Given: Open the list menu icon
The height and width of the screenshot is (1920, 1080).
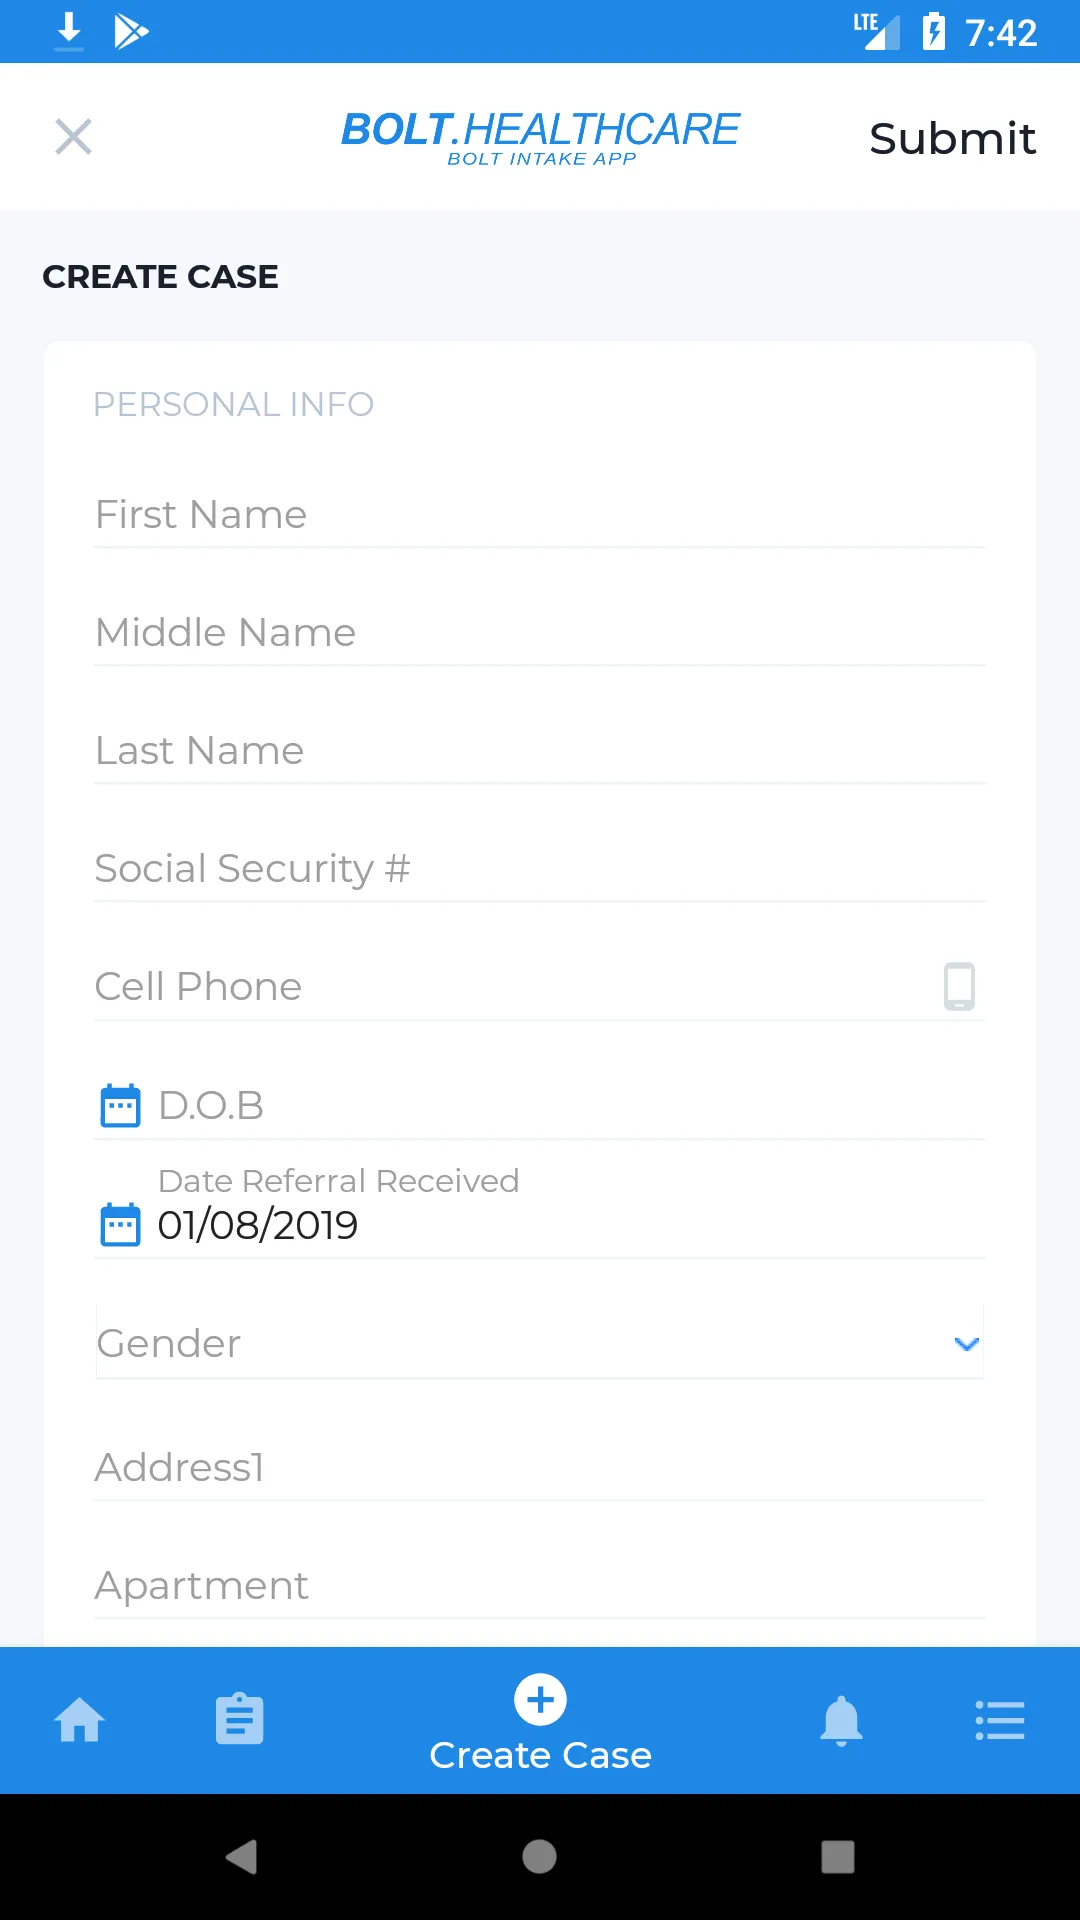Looking at the screenshot, I should [1000, 1720].
